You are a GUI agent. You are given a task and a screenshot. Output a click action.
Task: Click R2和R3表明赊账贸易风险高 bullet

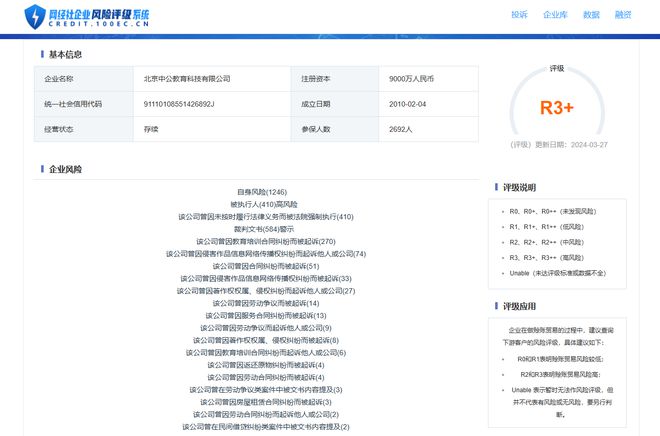click(560, 375)
